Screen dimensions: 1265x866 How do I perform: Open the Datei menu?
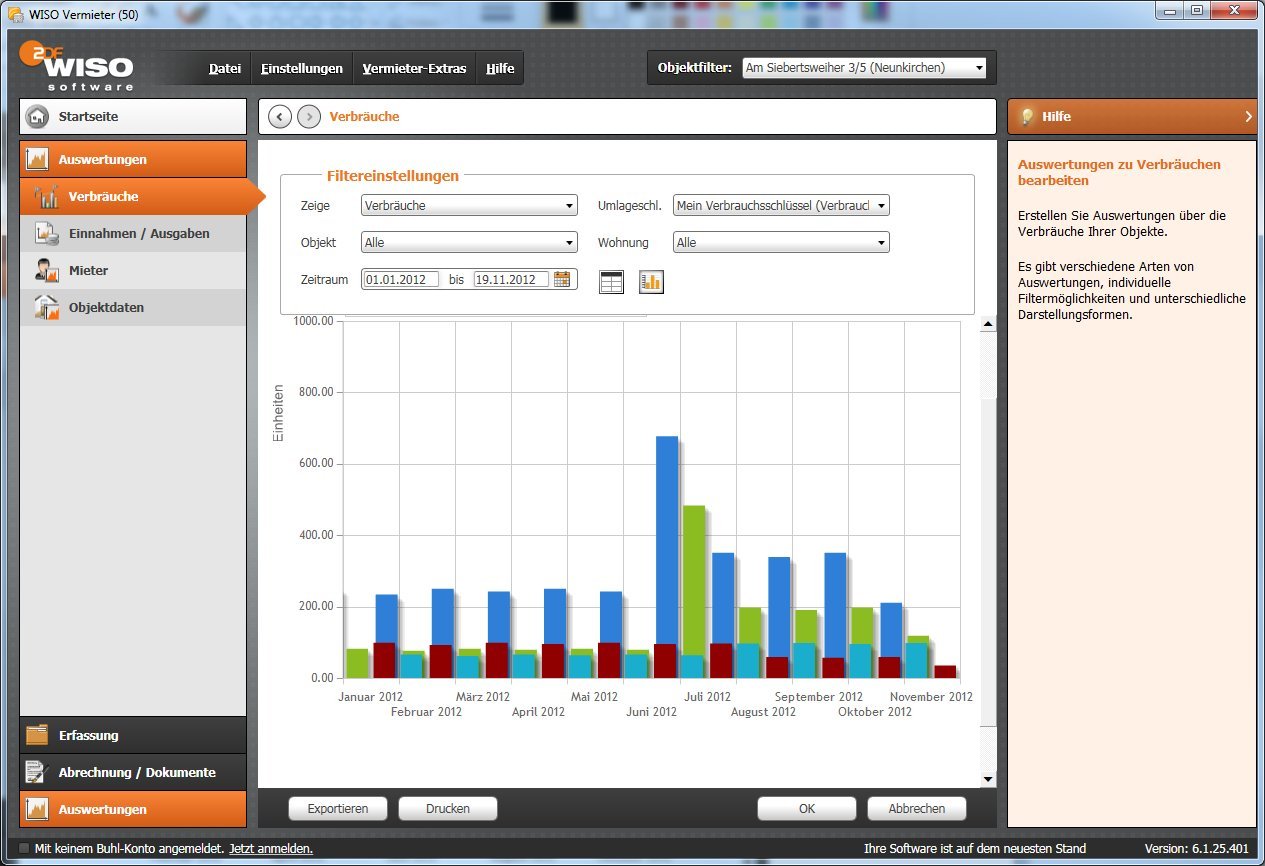225,68
